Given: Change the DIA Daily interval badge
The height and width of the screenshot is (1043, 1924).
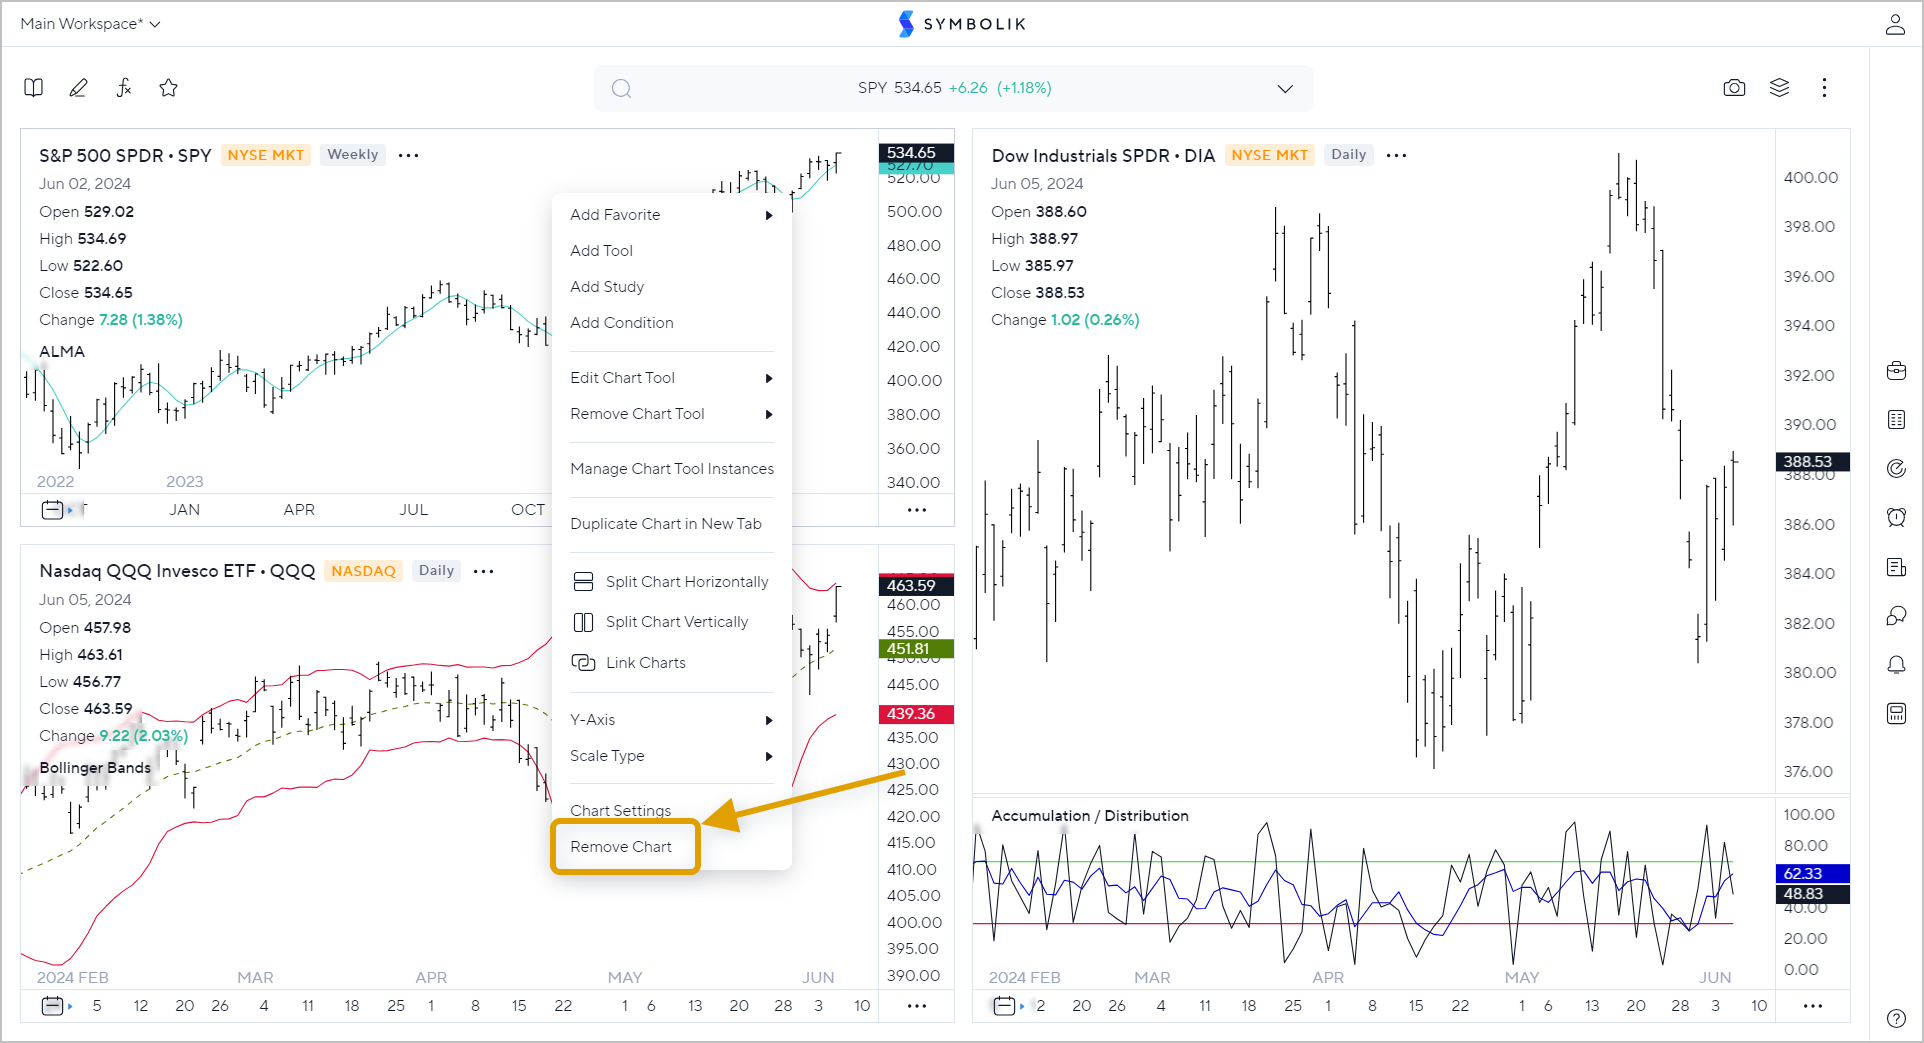Looking at the screenshot, I should click(1348, 155).
